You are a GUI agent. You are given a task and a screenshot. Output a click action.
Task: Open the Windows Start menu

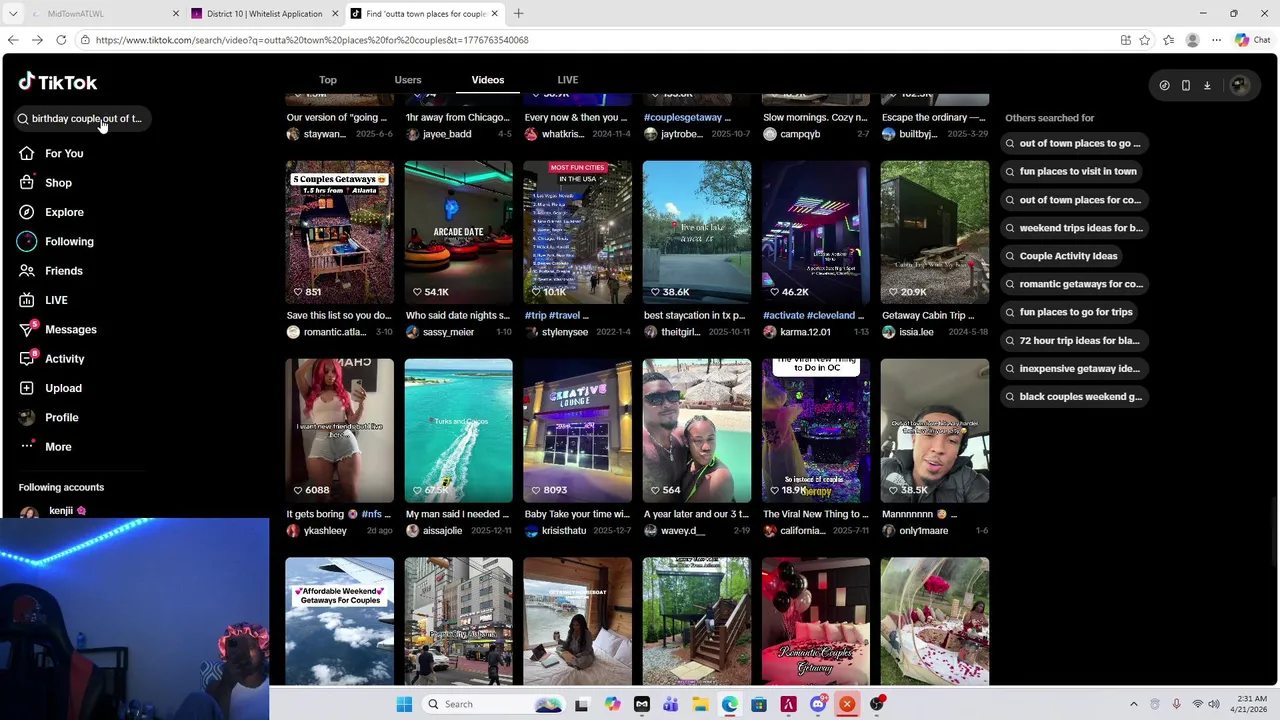pyautogui.click(x=404, y=704)
